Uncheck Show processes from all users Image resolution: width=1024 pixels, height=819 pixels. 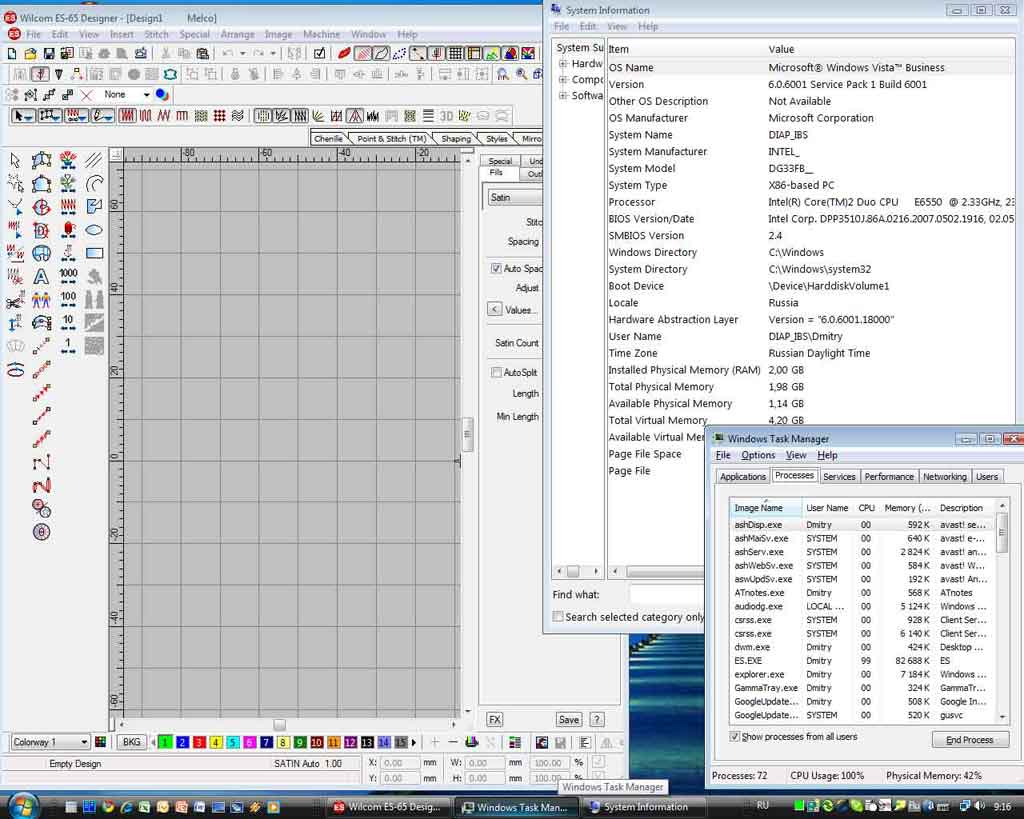(x=735, y=737)
